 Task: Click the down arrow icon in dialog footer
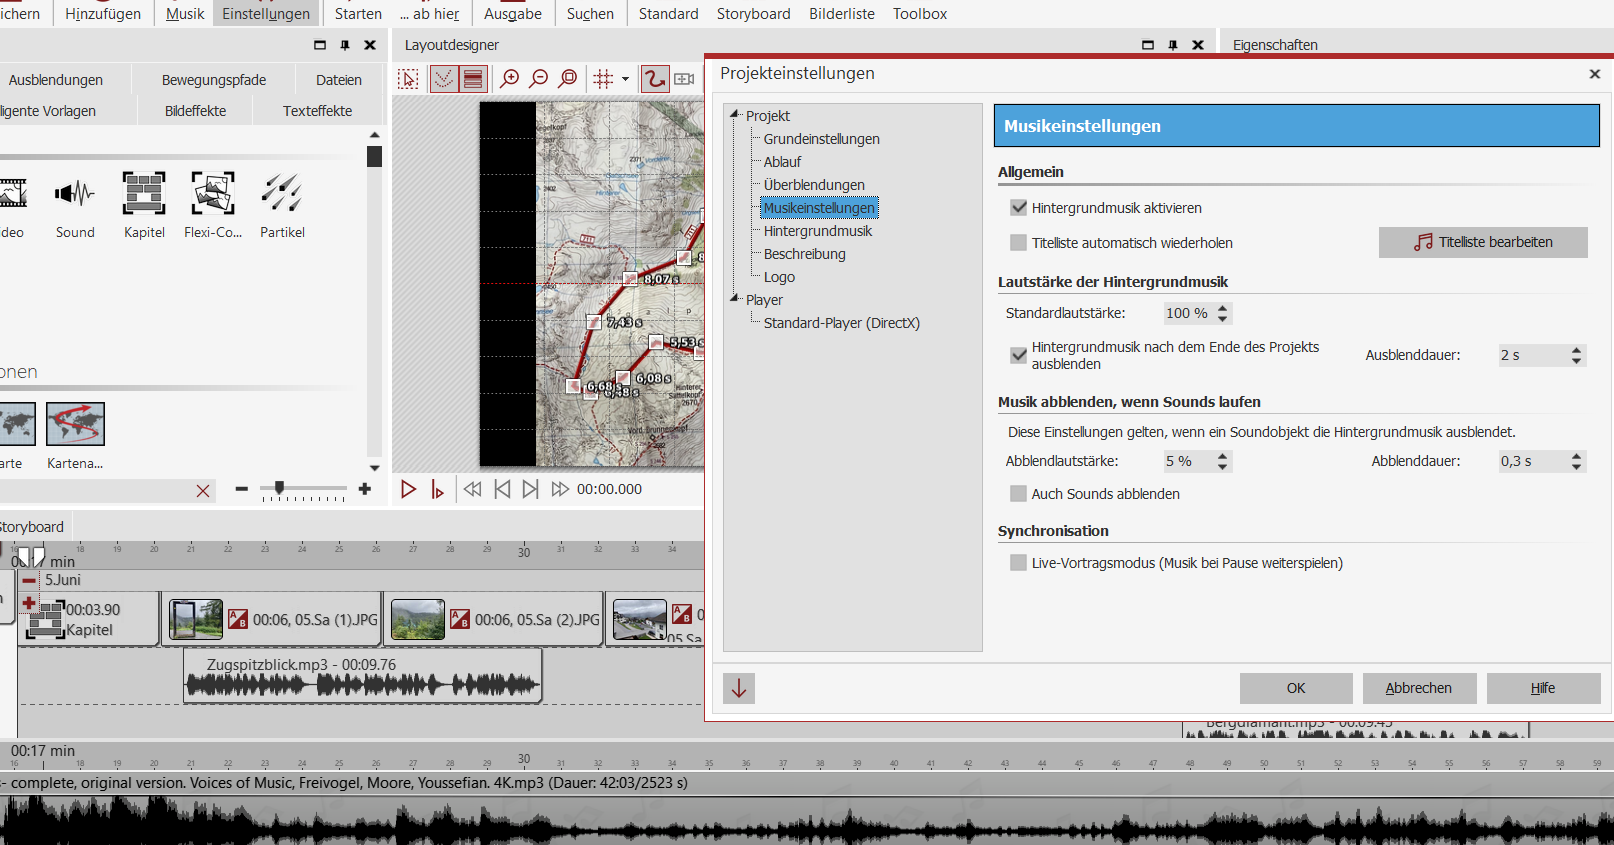click(739, 688)
